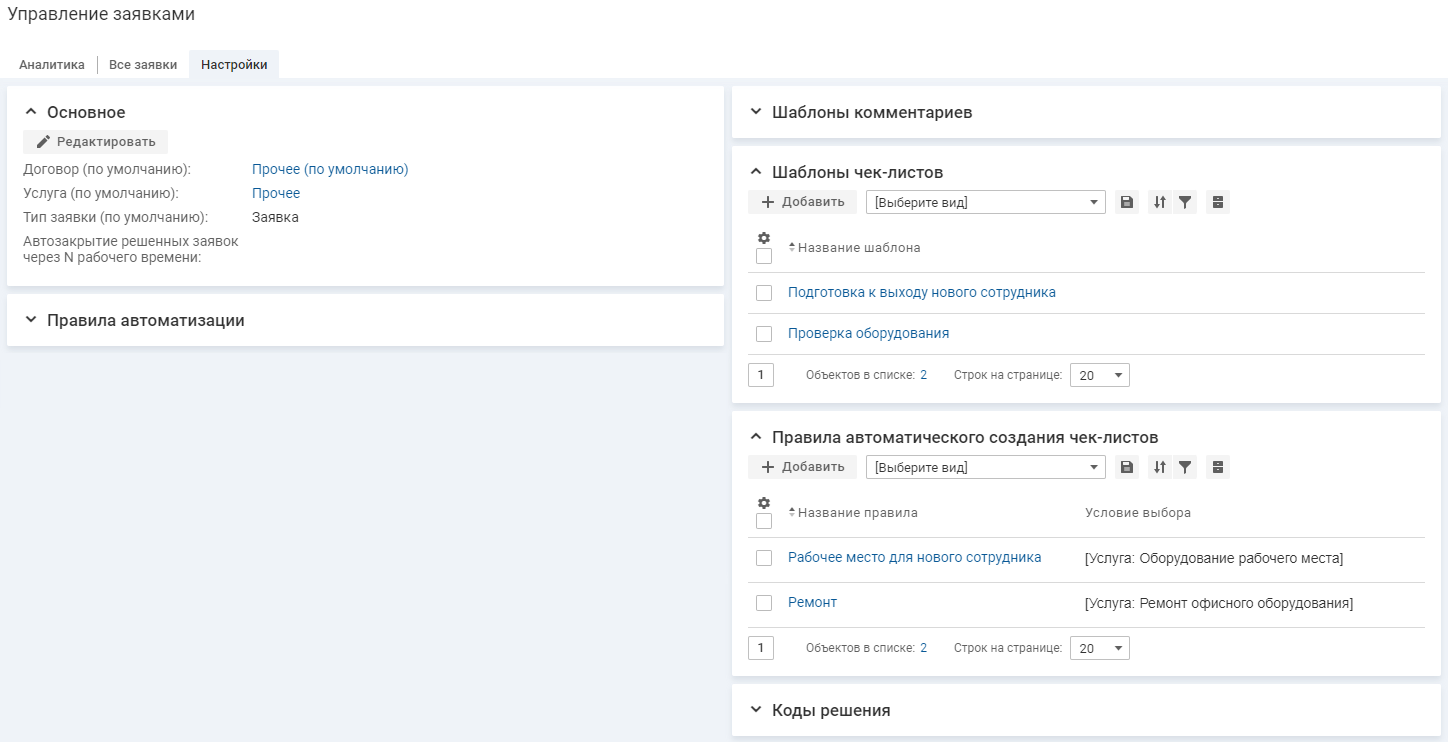This screenshot has width=1448, height=742.
Task: Expand the Правила автоматизации section
Action: point(145,320)
